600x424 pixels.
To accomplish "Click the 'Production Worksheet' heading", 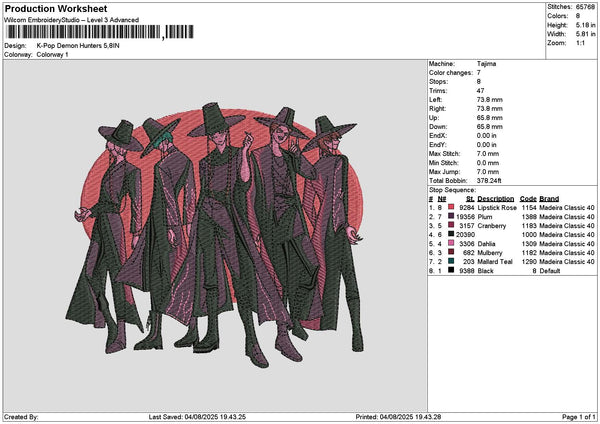I will (x=56, y=9).
